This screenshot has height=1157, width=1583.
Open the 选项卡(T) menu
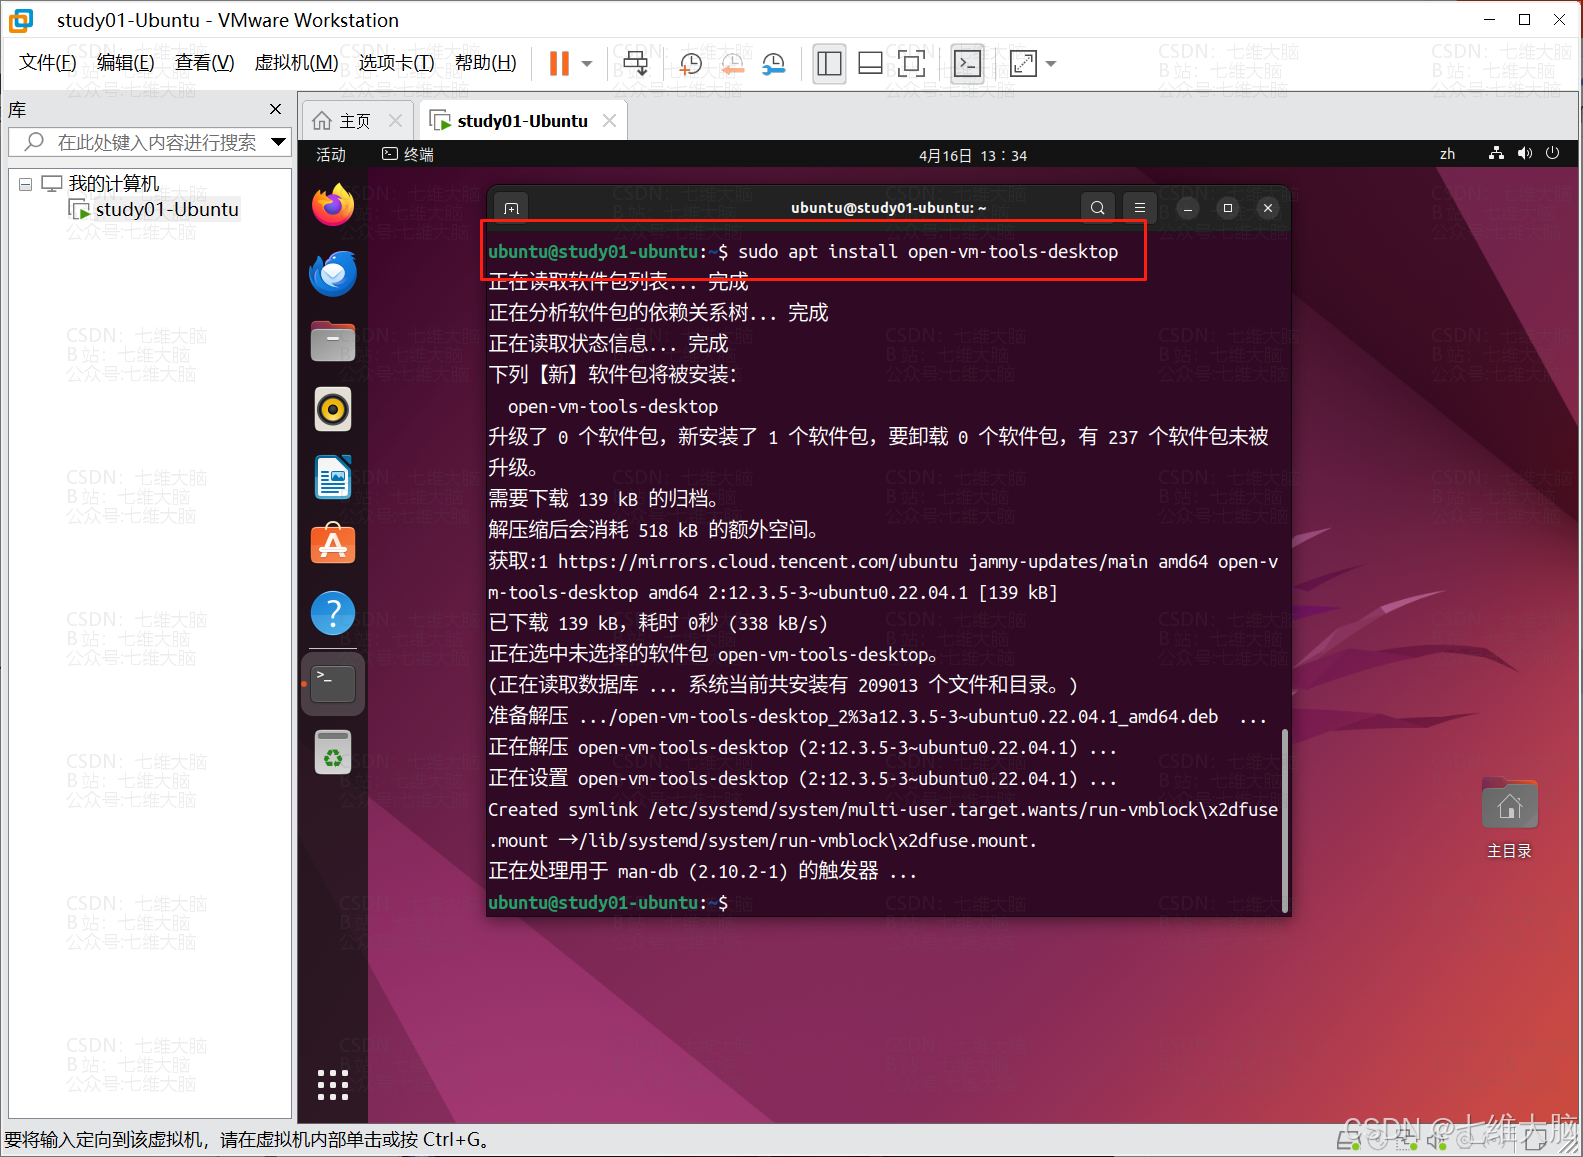pyautogui.click(x=396, y=63)
